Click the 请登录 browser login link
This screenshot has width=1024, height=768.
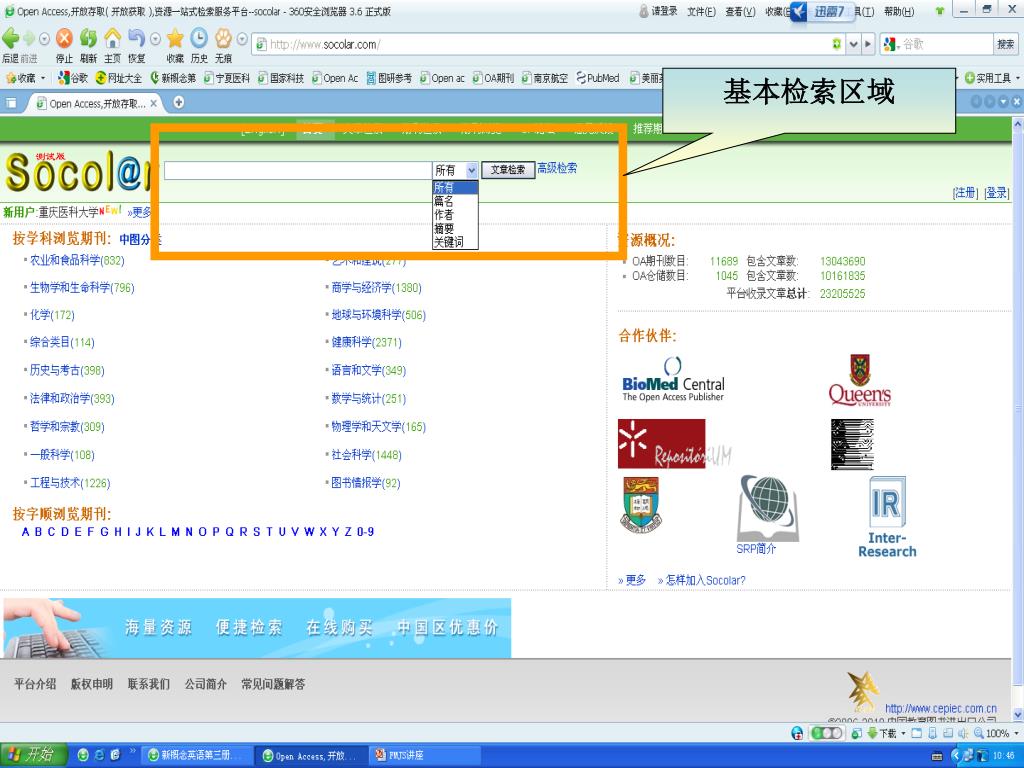pos(660,12)
